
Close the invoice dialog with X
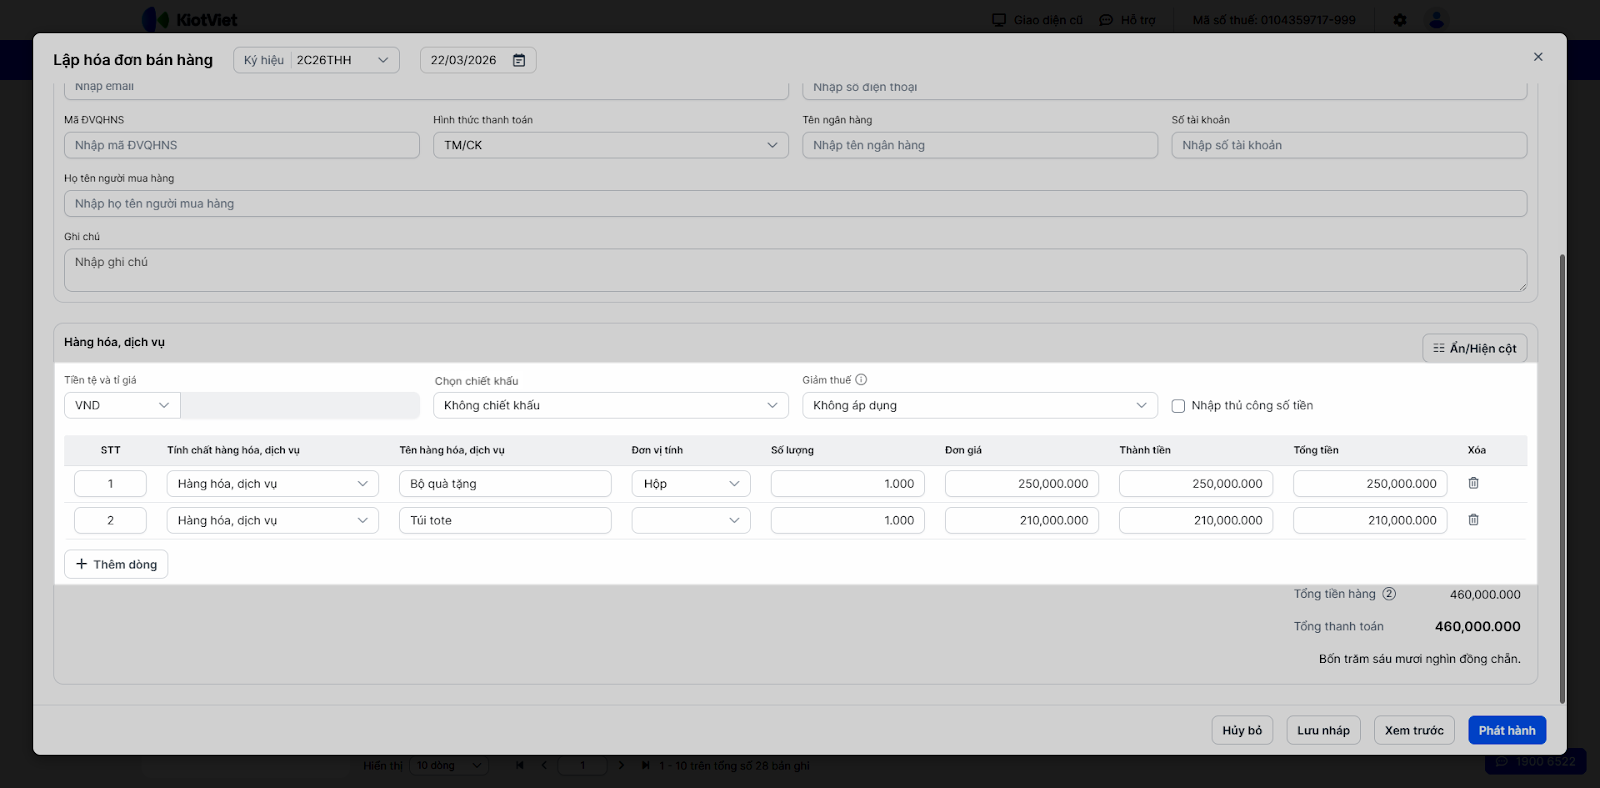[x=1538, y=57]
